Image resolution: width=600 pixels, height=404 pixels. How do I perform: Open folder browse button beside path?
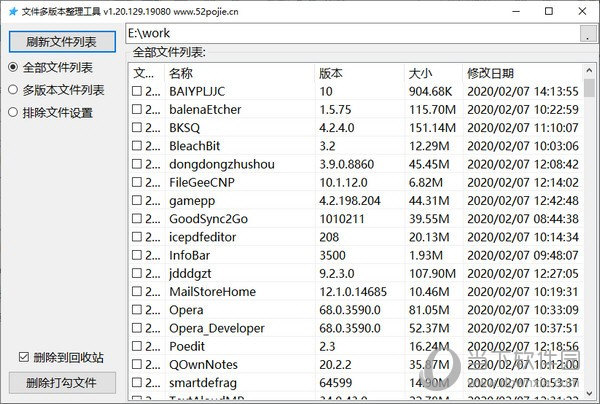click(x=588, y=34)
